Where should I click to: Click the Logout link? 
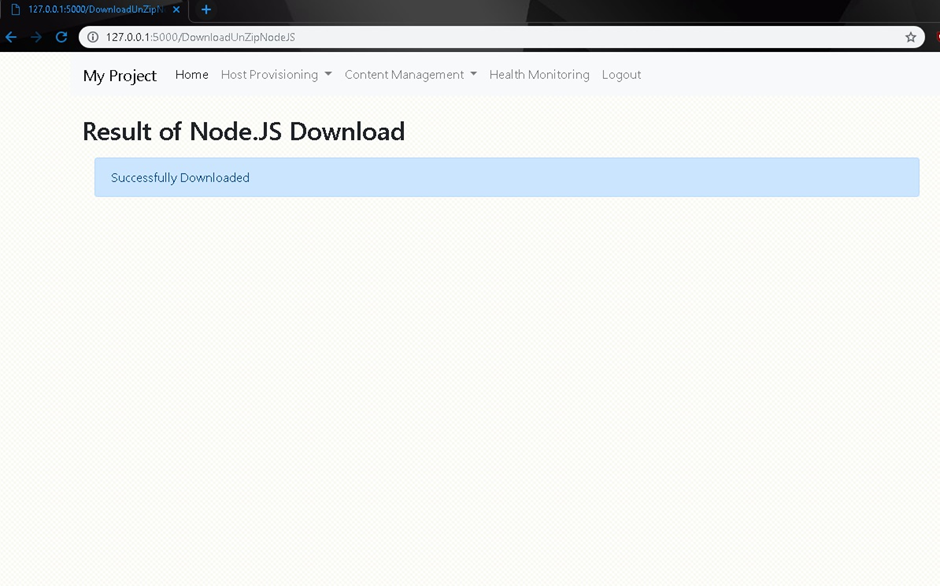coord(621,74)
